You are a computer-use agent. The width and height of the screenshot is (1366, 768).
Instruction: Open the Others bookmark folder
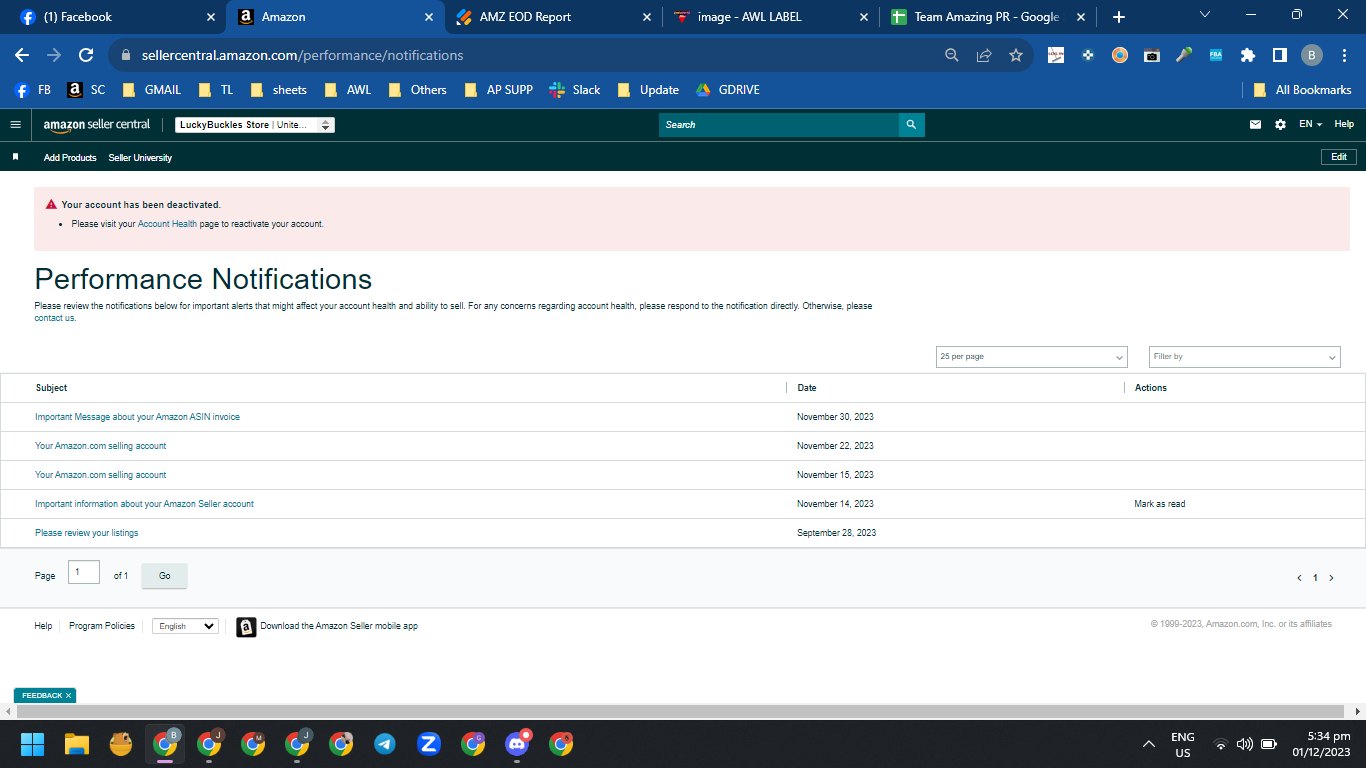click(418, 90)
